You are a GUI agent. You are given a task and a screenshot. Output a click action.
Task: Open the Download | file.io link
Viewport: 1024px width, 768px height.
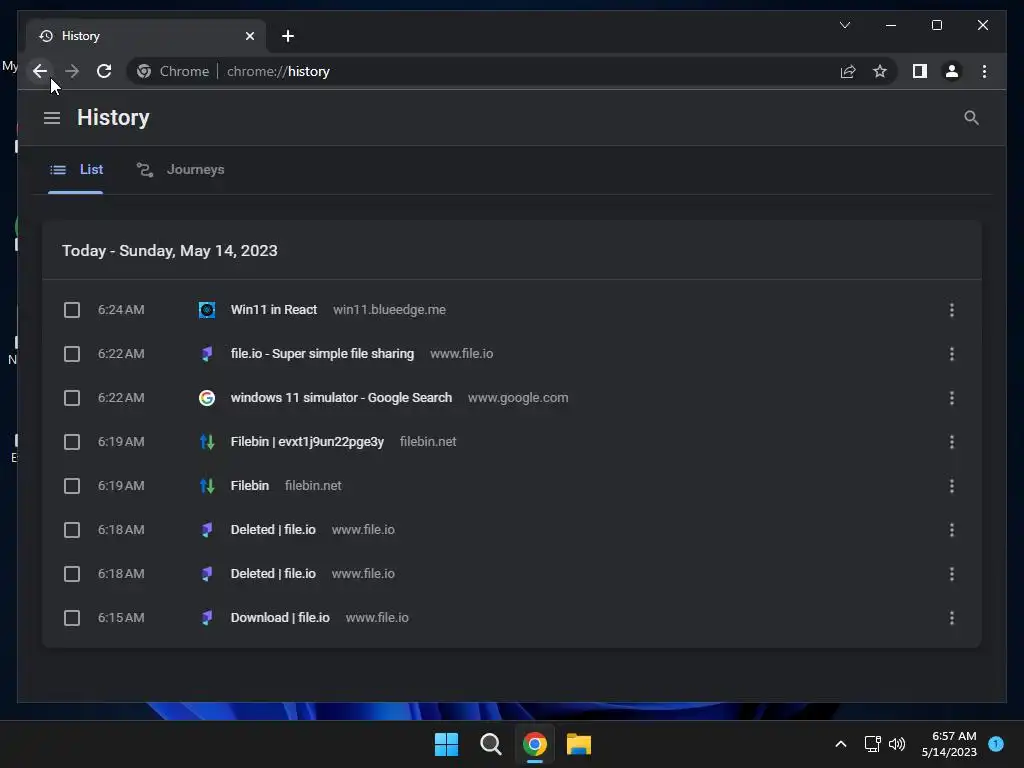pyautogui.click(x=280, y=618)
